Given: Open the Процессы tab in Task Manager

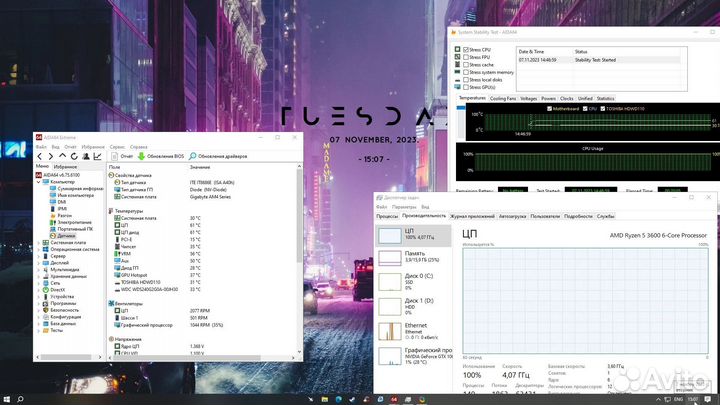Looking at the screenshot, I should (387, 216).
